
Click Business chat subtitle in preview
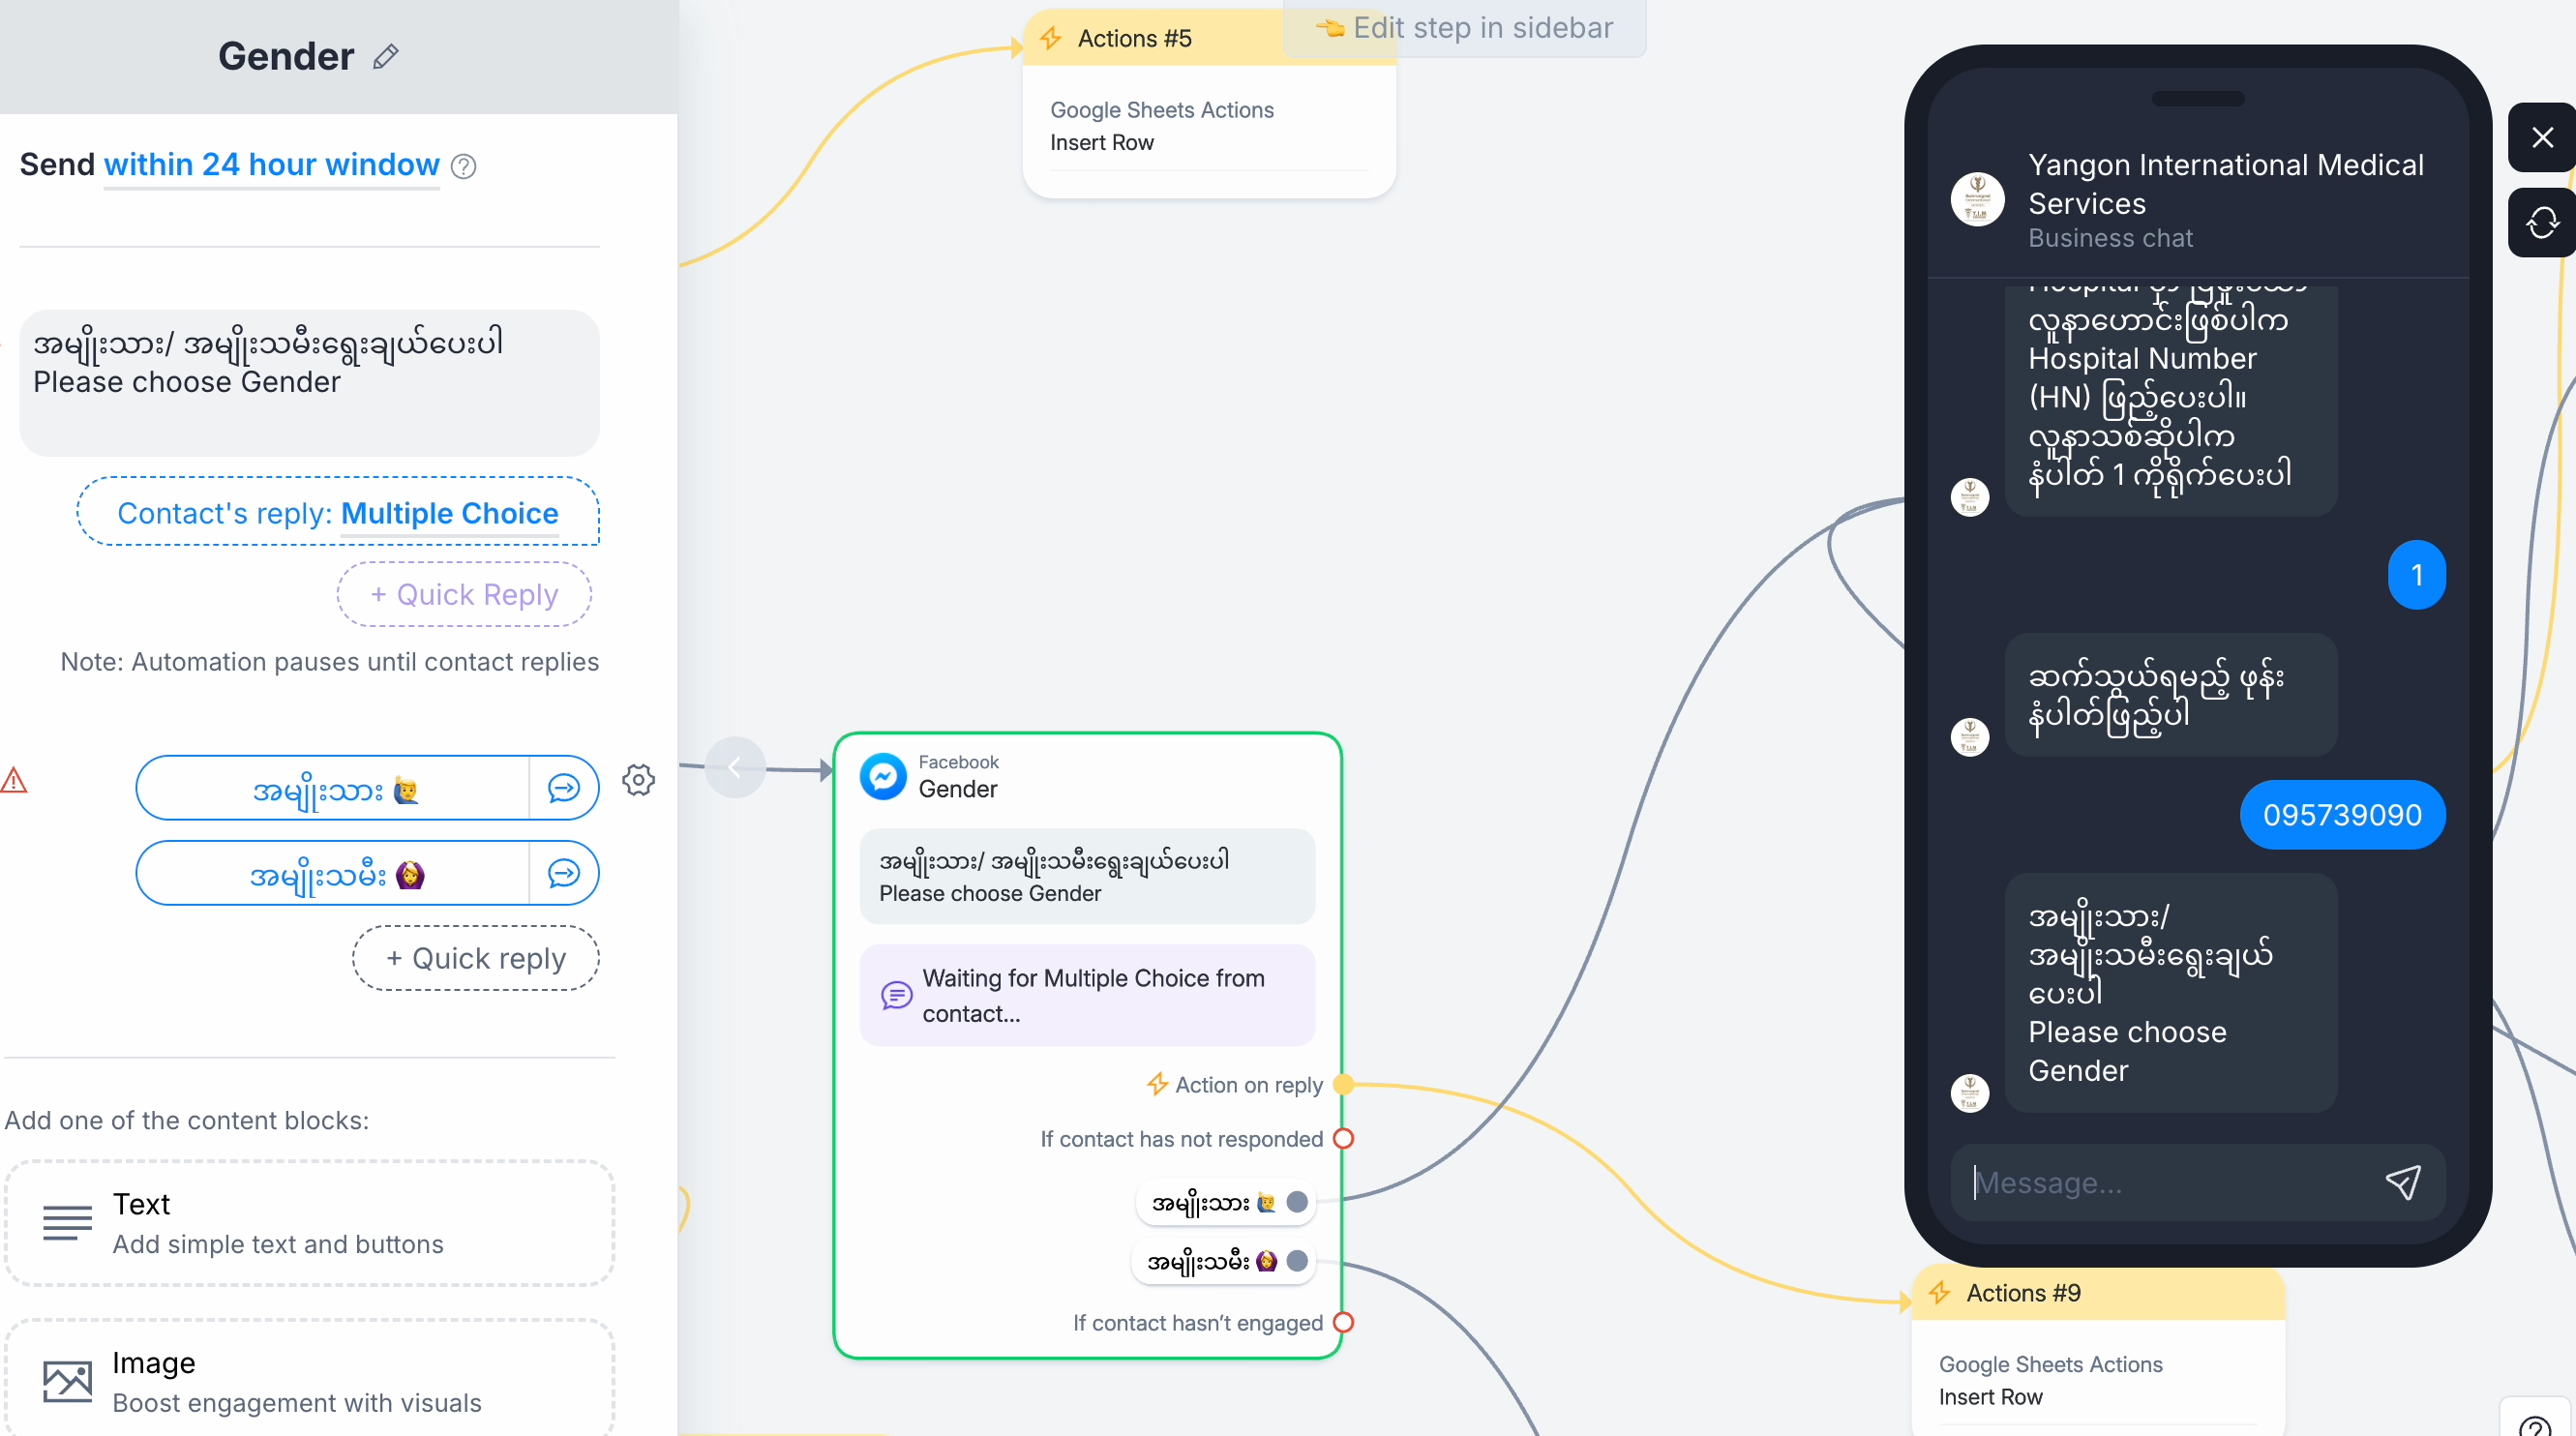coord(2110,238)
